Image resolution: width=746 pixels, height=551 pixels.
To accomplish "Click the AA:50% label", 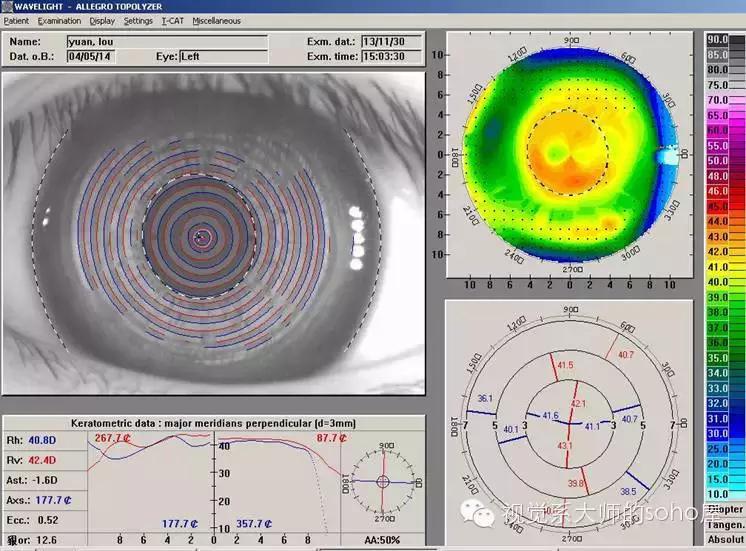I will [x=382, y=540].
